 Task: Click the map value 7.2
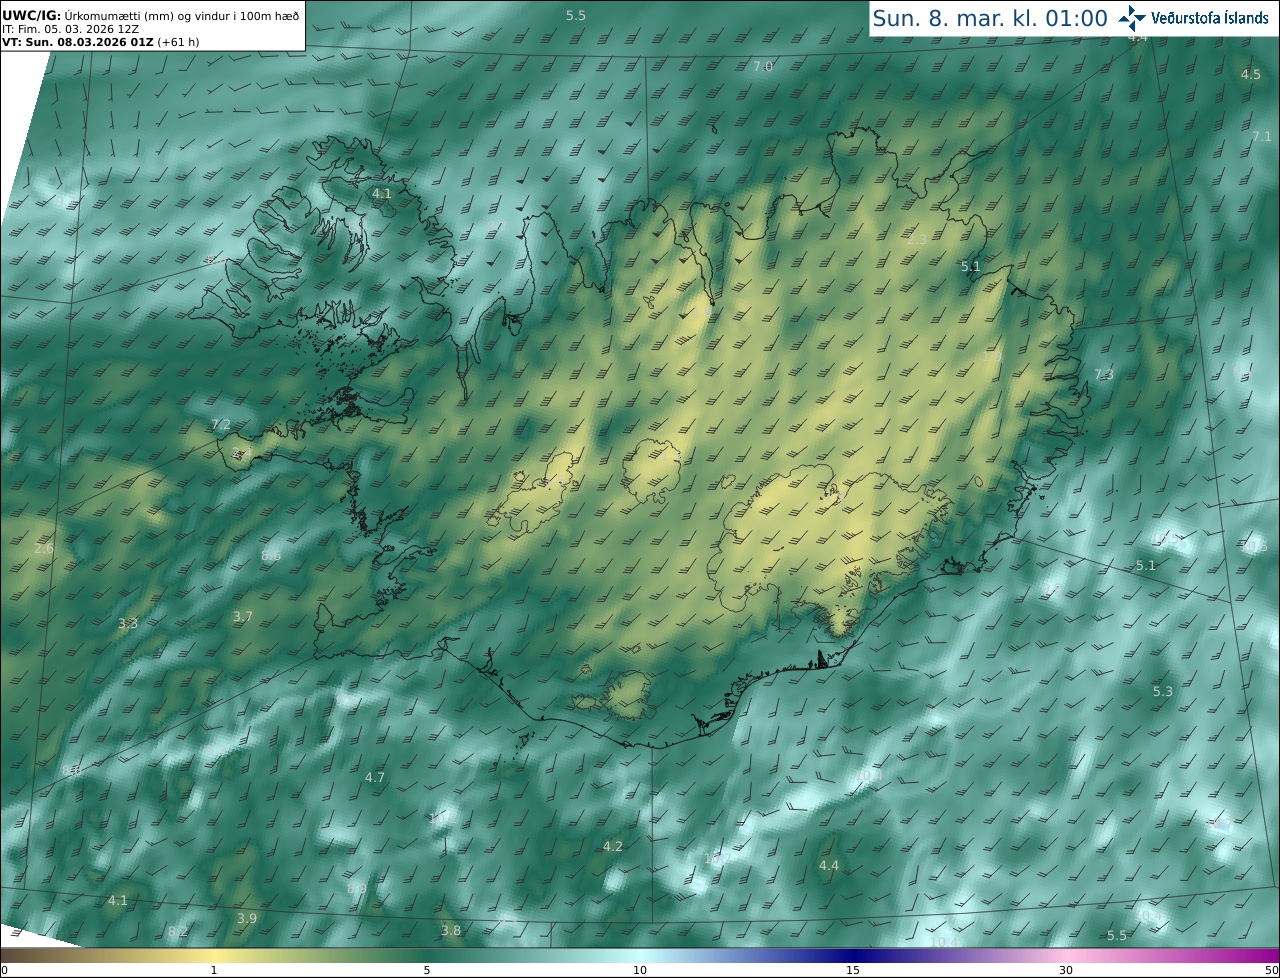click(x=221, y=425)
